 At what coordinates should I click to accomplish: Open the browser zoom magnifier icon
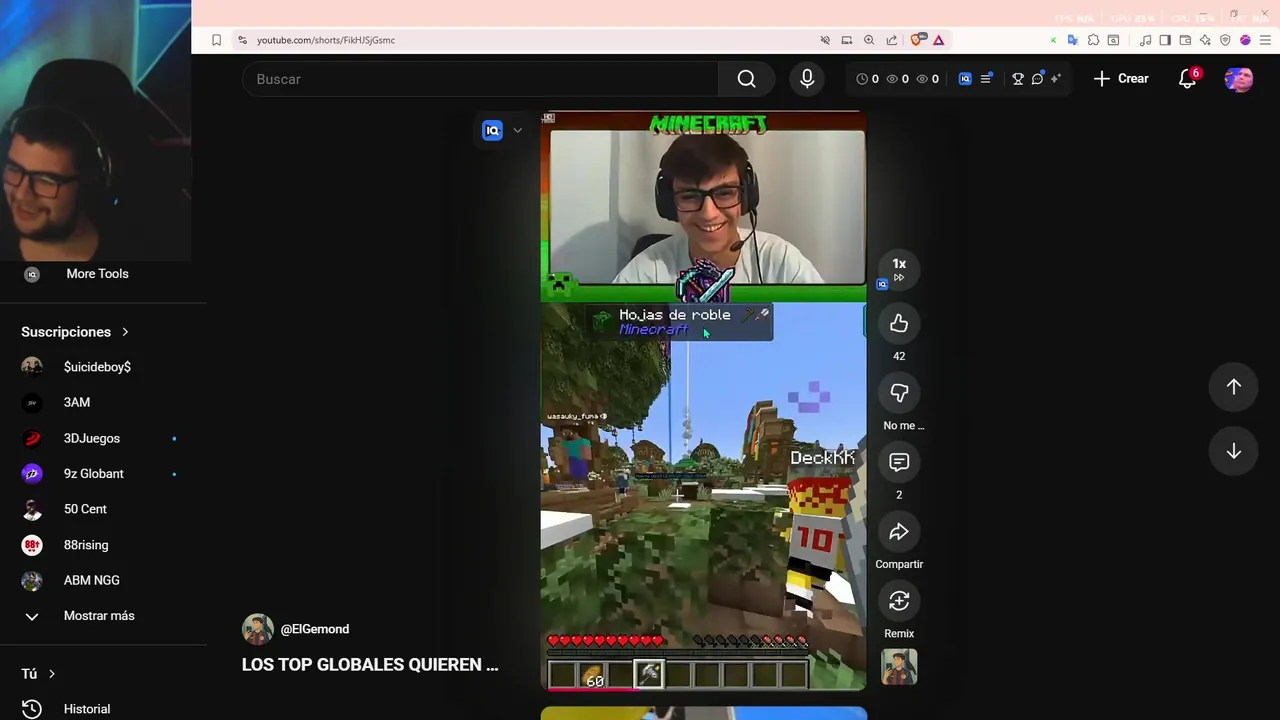tap(869, 40)
